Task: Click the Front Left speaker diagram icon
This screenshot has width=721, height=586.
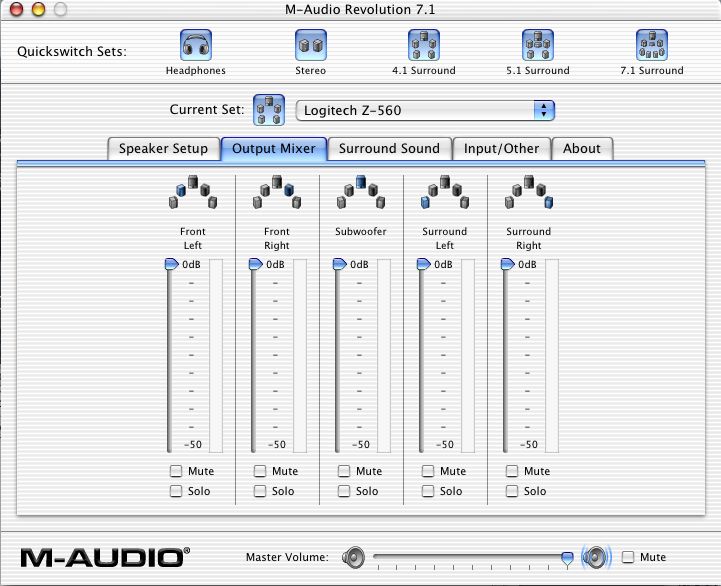Action: (x=193, y=192)
